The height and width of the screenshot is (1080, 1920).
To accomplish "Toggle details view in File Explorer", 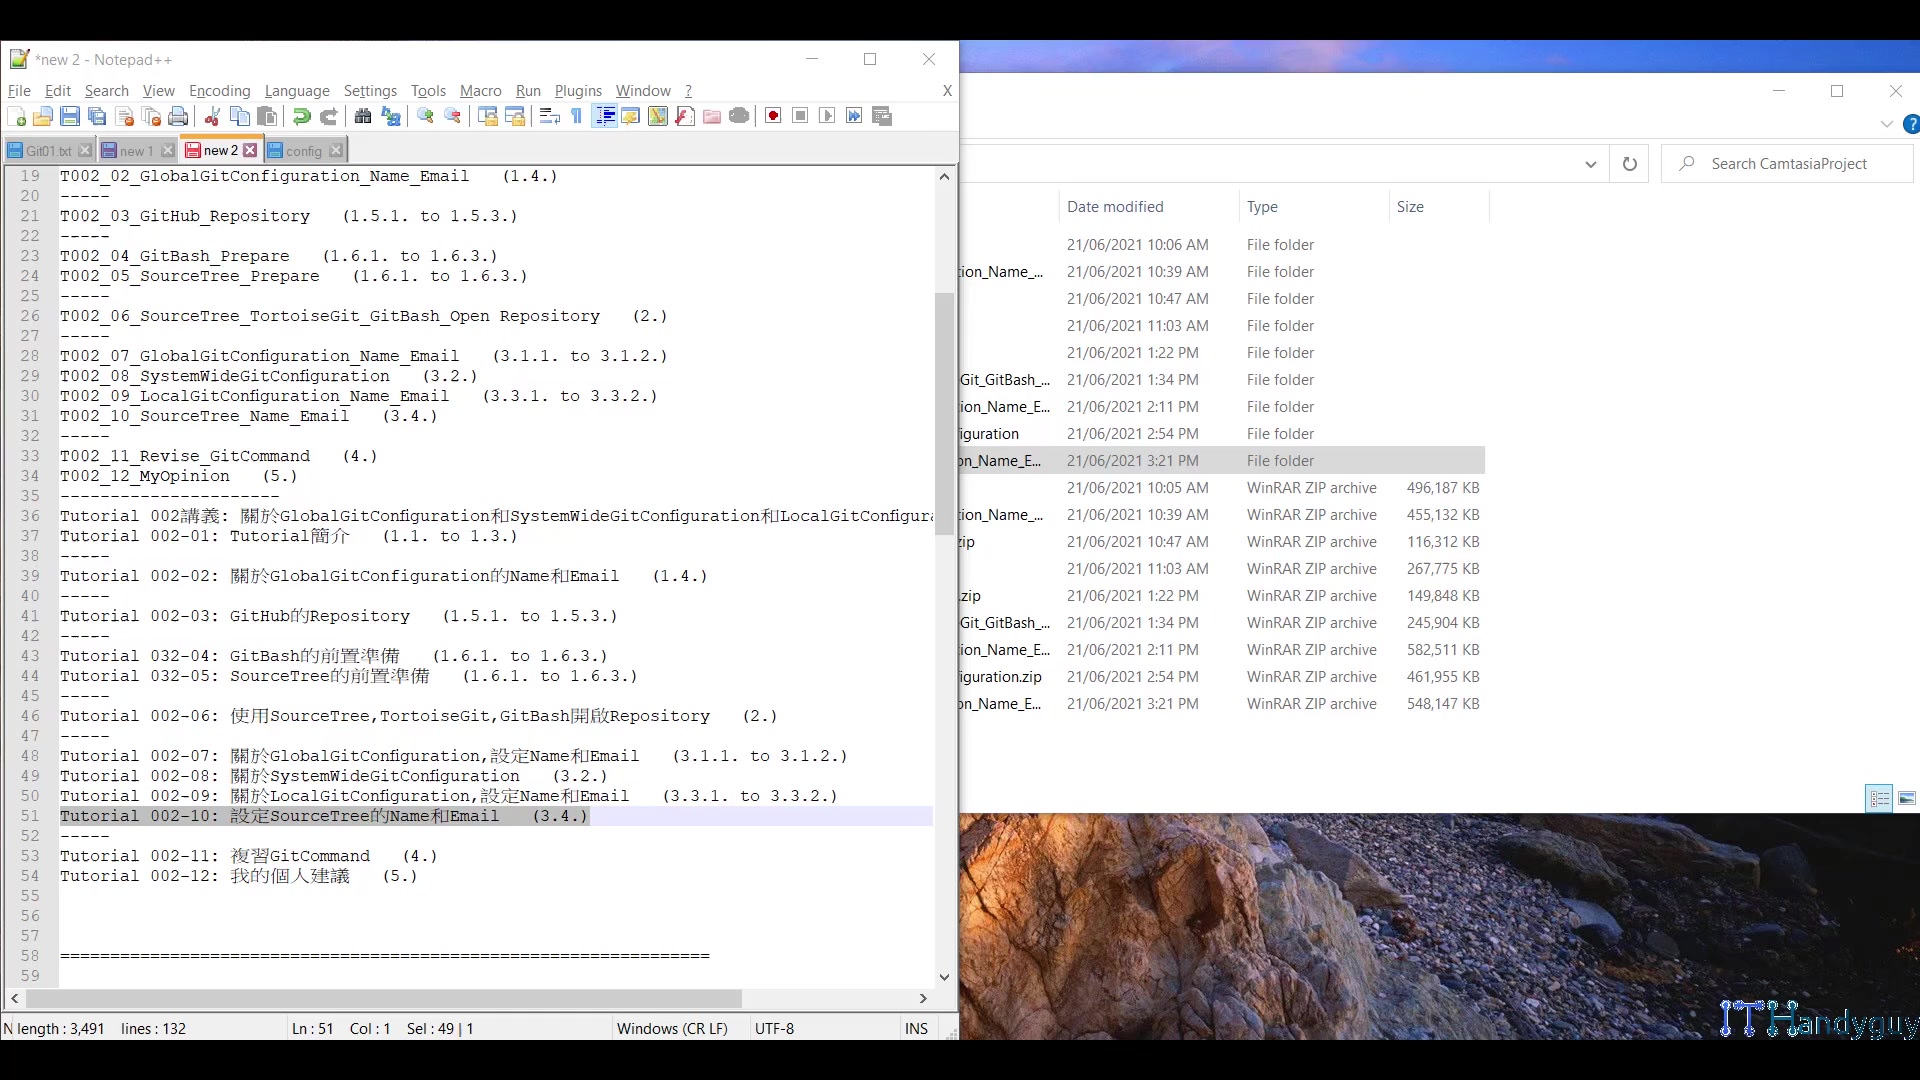I will click(1879, 798).
